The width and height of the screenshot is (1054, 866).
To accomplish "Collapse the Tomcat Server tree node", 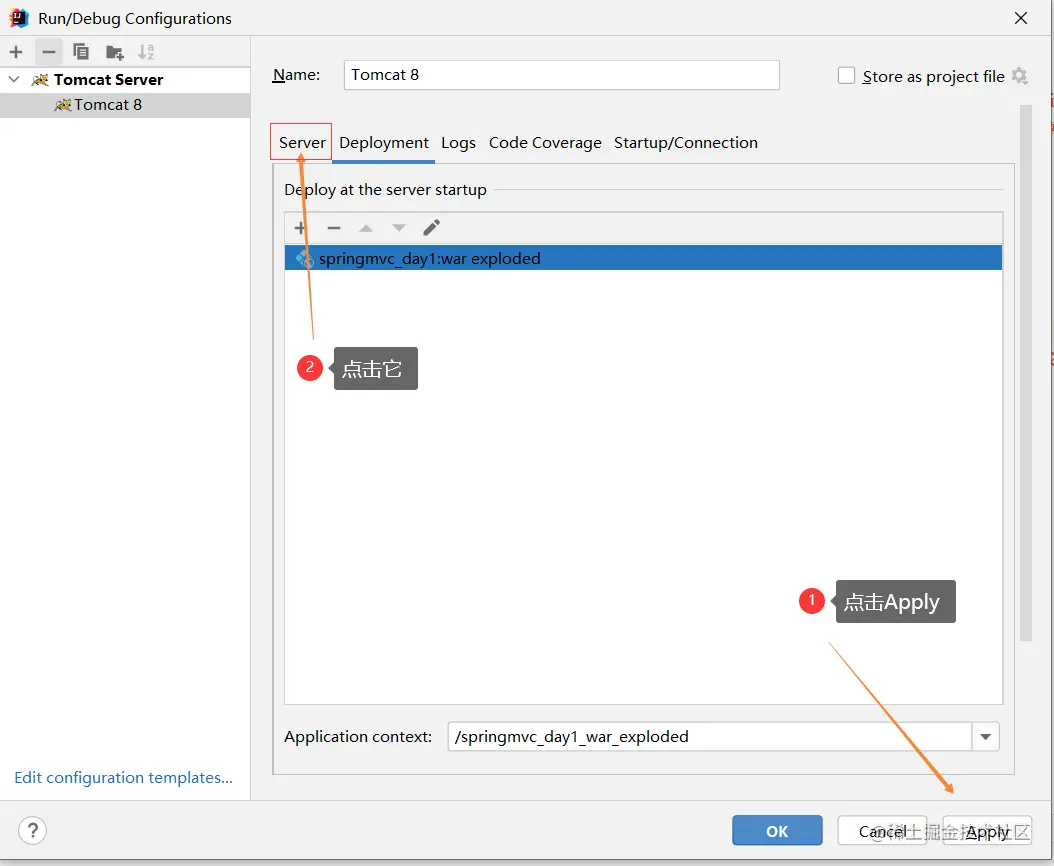I will (14, 79).
